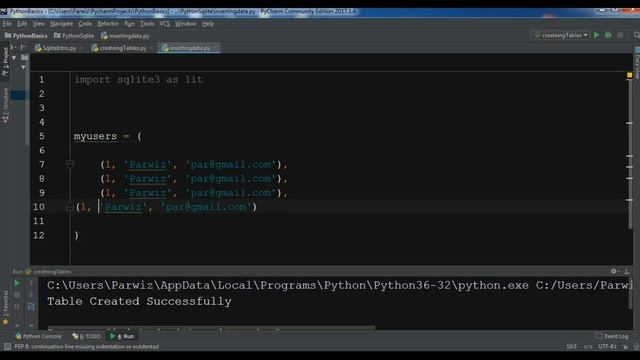Image resolution: width=640 pixels, height=360 pixels.
Task: Click PythonBasics breadcrumb in navigation bar
Action: point(26,36)
